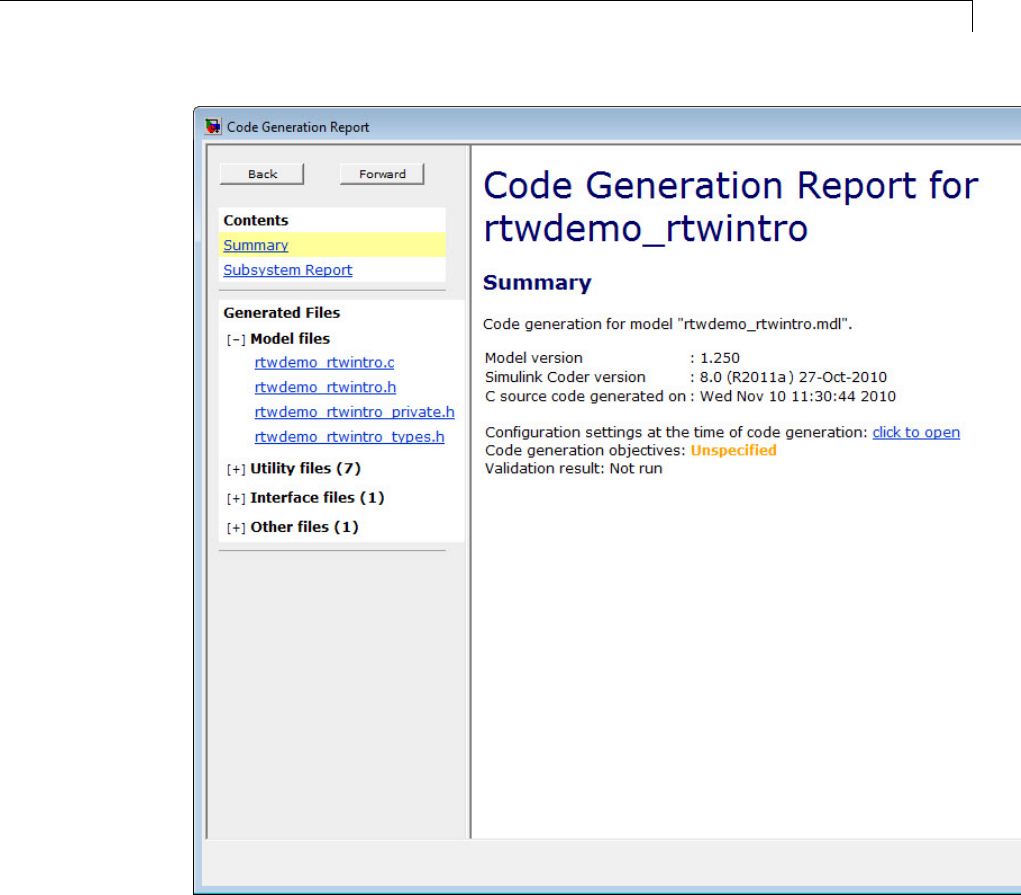Click the bold Summary heading in the report

coord(537,283)
